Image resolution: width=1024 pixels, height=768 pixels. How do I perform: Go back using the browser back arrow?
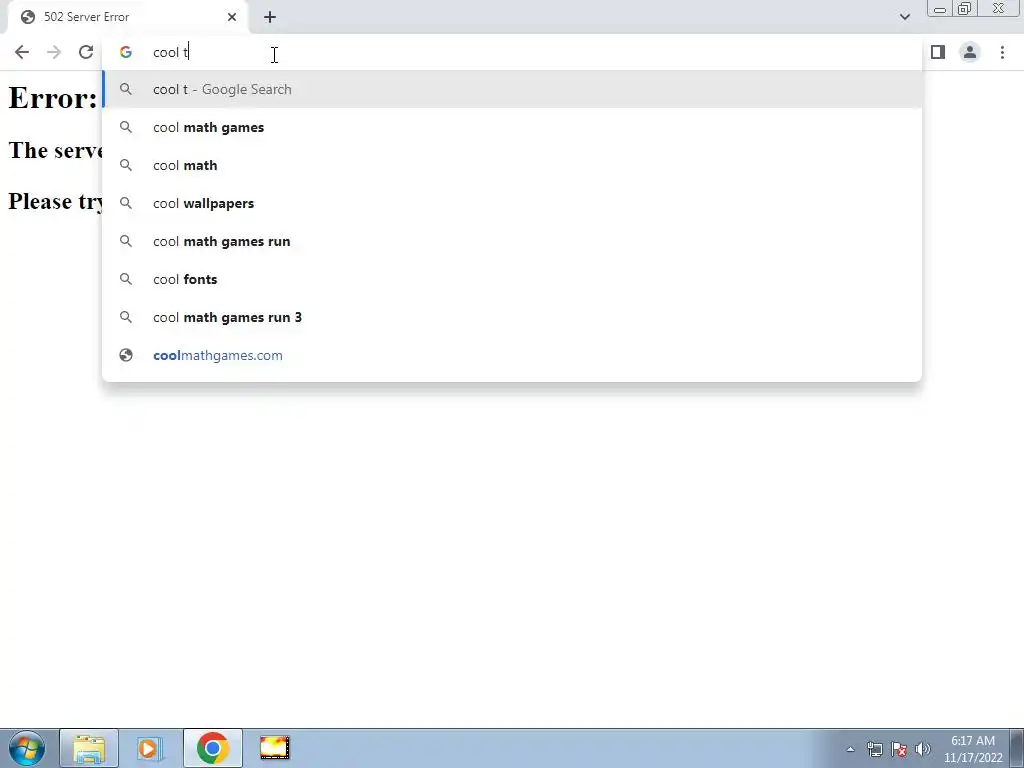click(22, 52)
